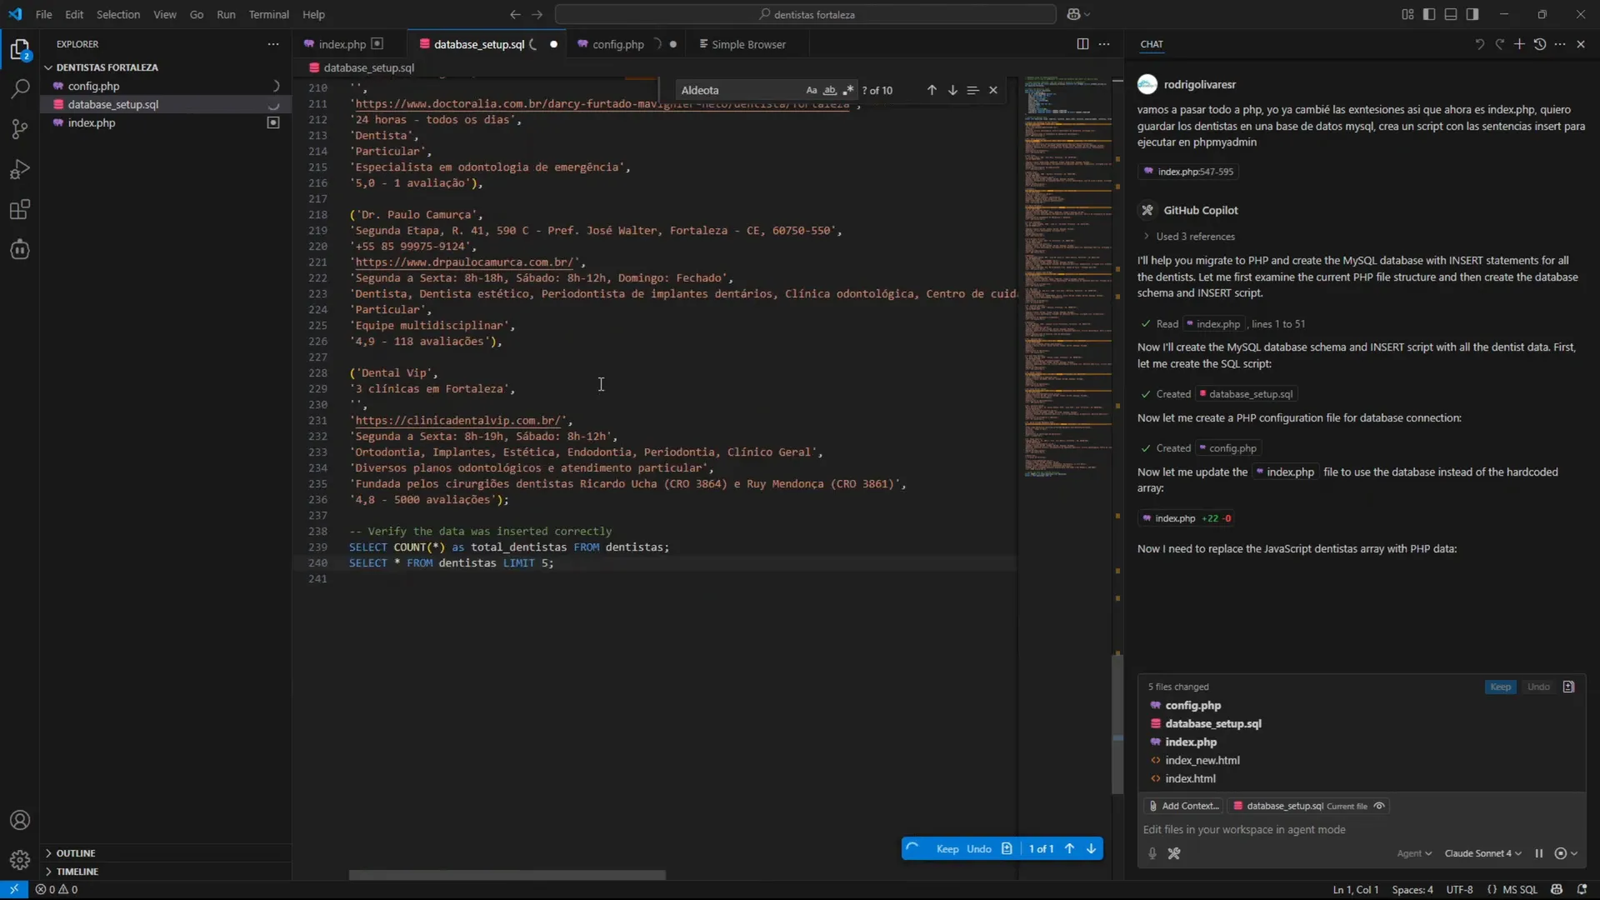Screen dimensions: 1600x900
Task: Open the Terminal menu
Action: coord(267,14)
